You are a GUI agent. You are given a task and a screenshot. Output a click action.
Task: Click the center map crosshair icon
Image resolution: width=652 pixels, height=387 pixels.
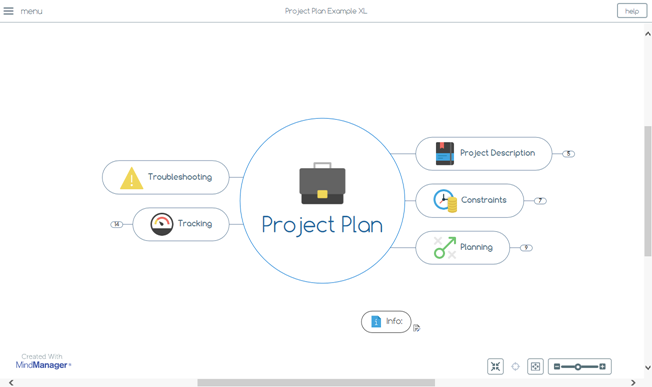(515, 366)
